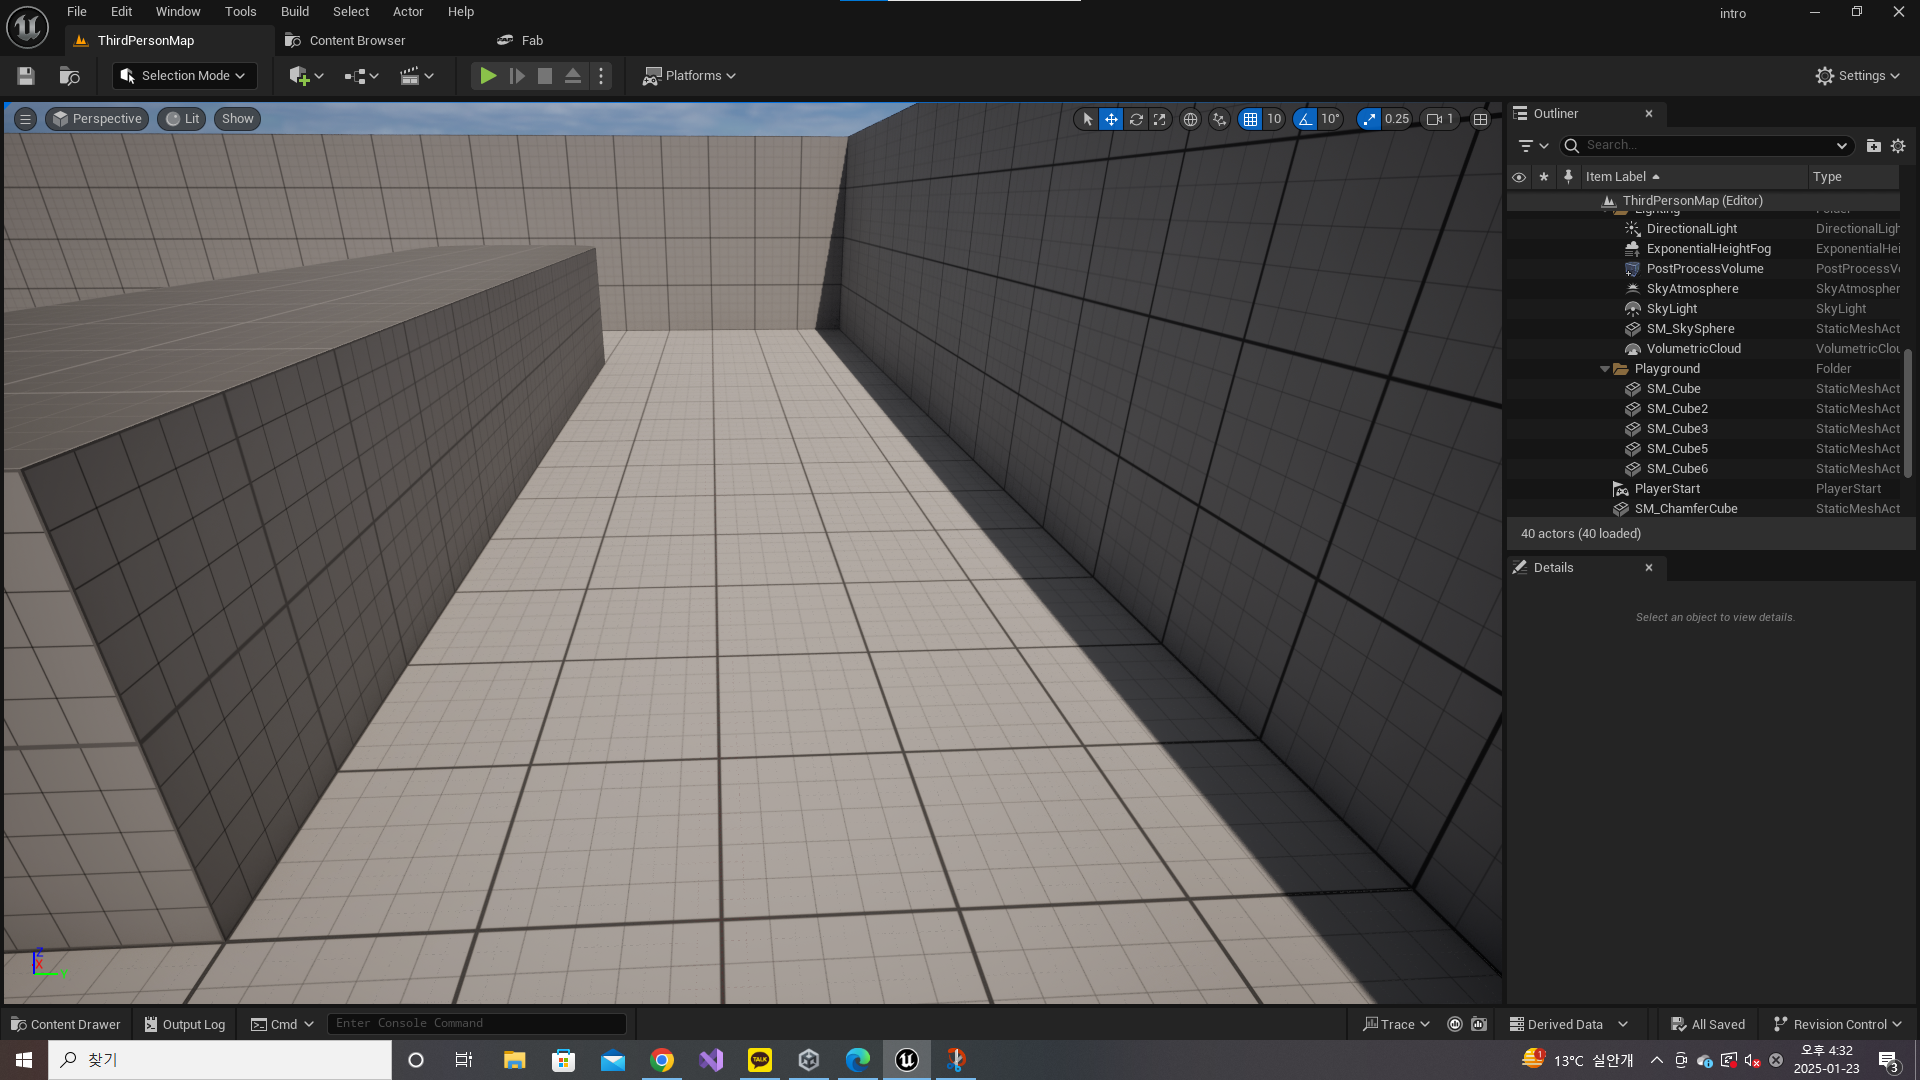Click the pin column header in Outliner
This screenshot has height=1080, width=1920.
[1568, 177]
